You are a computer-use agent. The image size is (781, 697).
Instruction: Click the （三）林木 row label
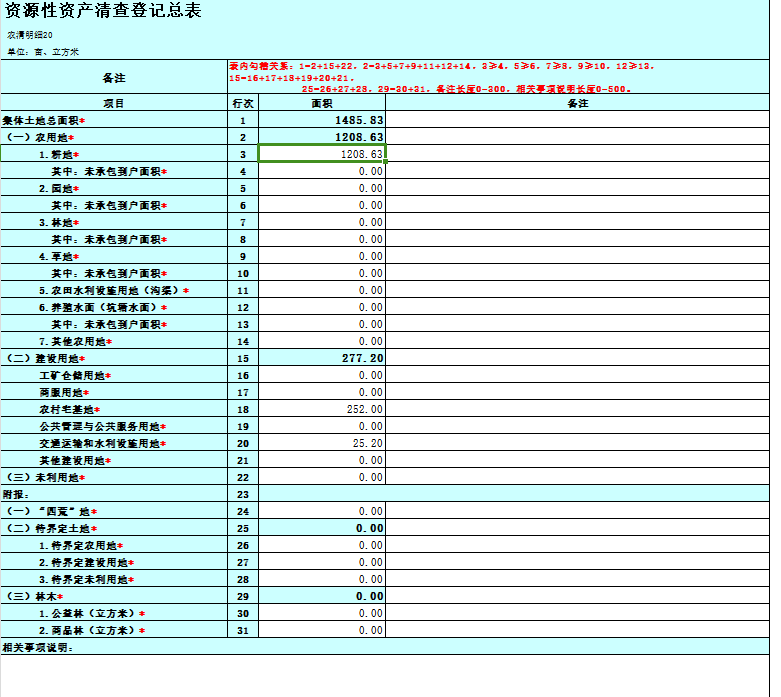(33, 596)
